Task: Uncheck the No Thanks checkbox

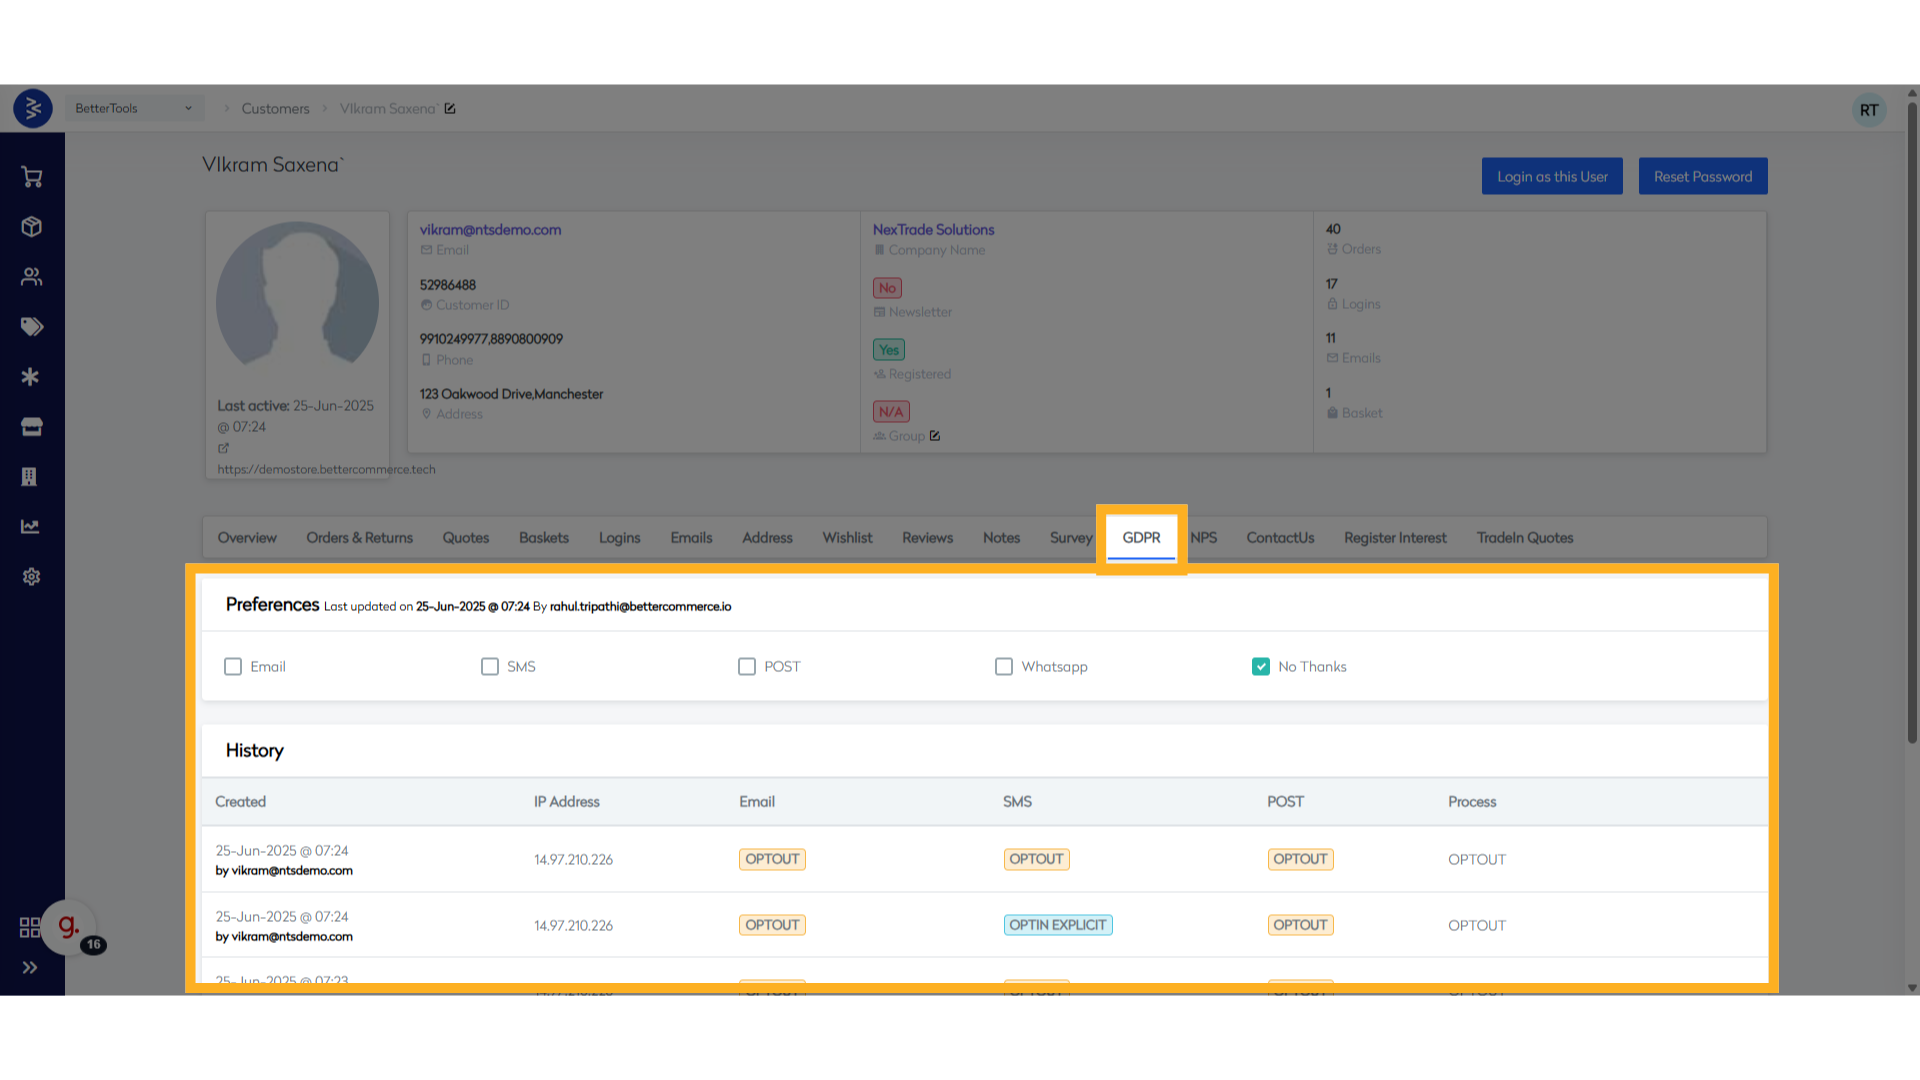Action: coord(1261,667)
